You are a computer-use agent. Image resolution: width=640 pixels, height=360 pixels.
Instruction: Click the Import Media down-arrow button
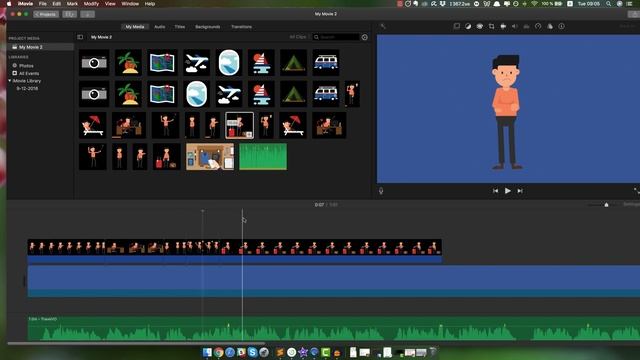87,14
